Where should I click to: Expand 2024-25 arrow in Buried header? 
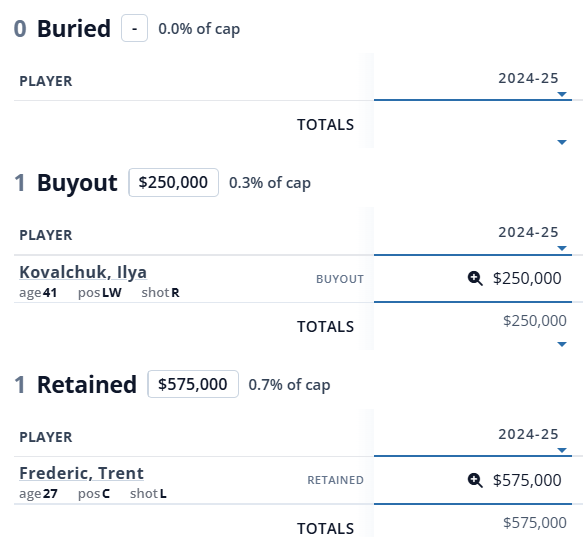(562, 94)
